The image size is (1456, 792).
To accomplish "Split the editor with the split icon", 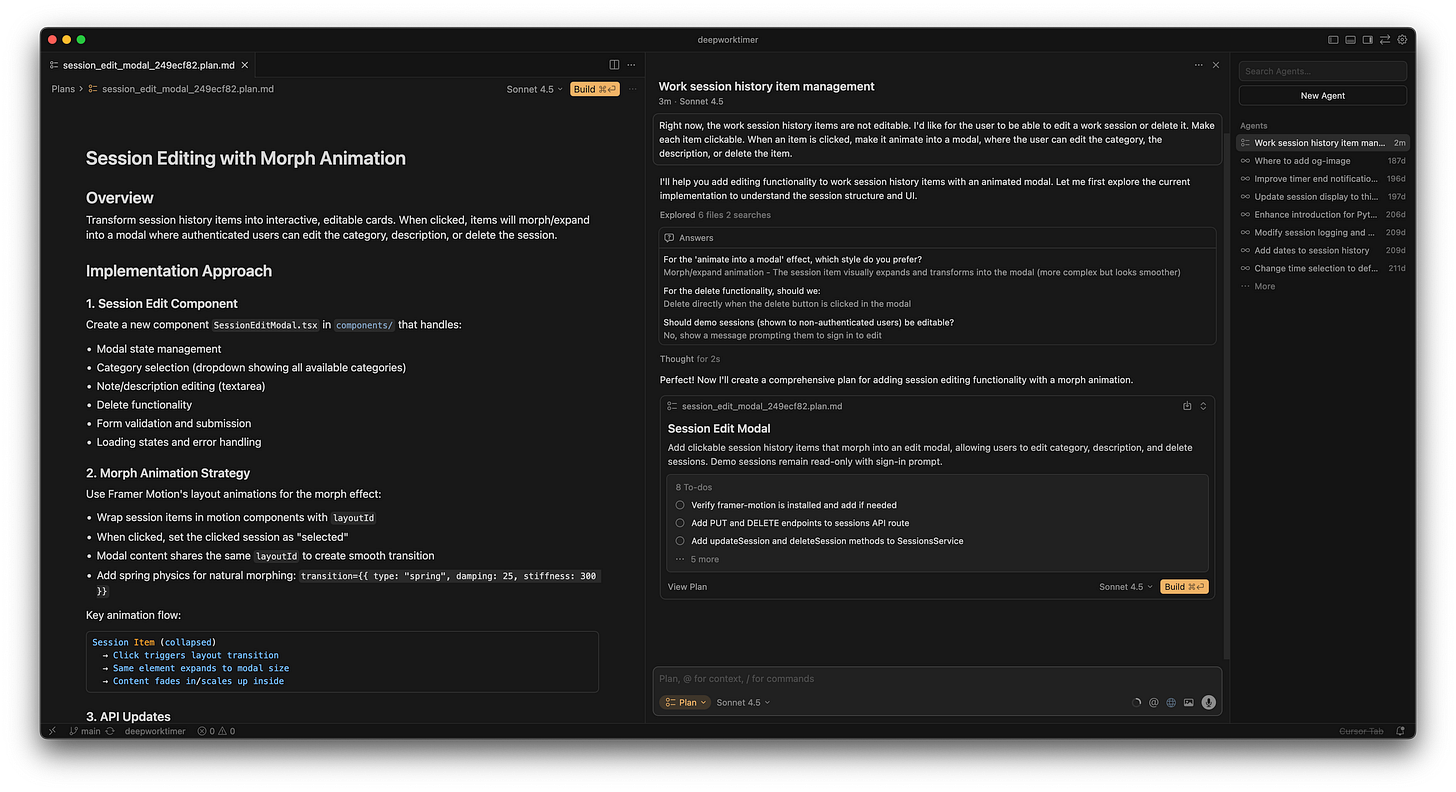I will click(x=614, y=65).
